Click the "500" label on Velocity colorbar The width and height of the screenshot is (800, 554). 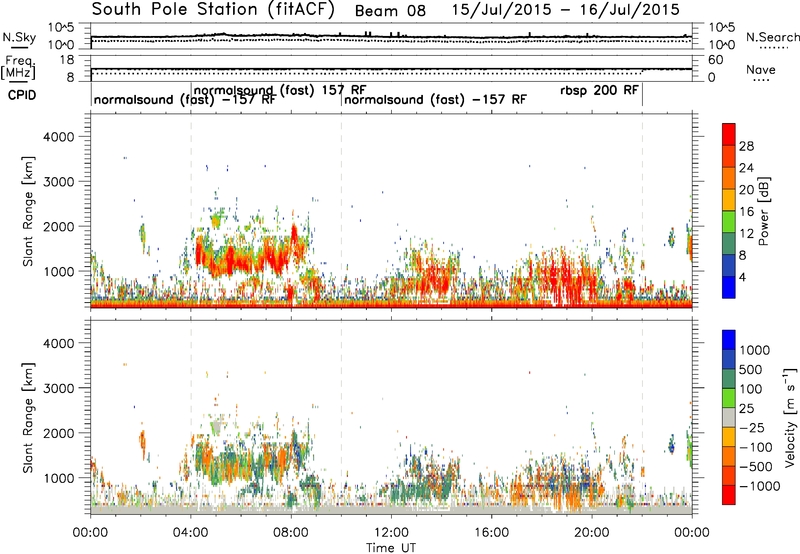(751, 369)
